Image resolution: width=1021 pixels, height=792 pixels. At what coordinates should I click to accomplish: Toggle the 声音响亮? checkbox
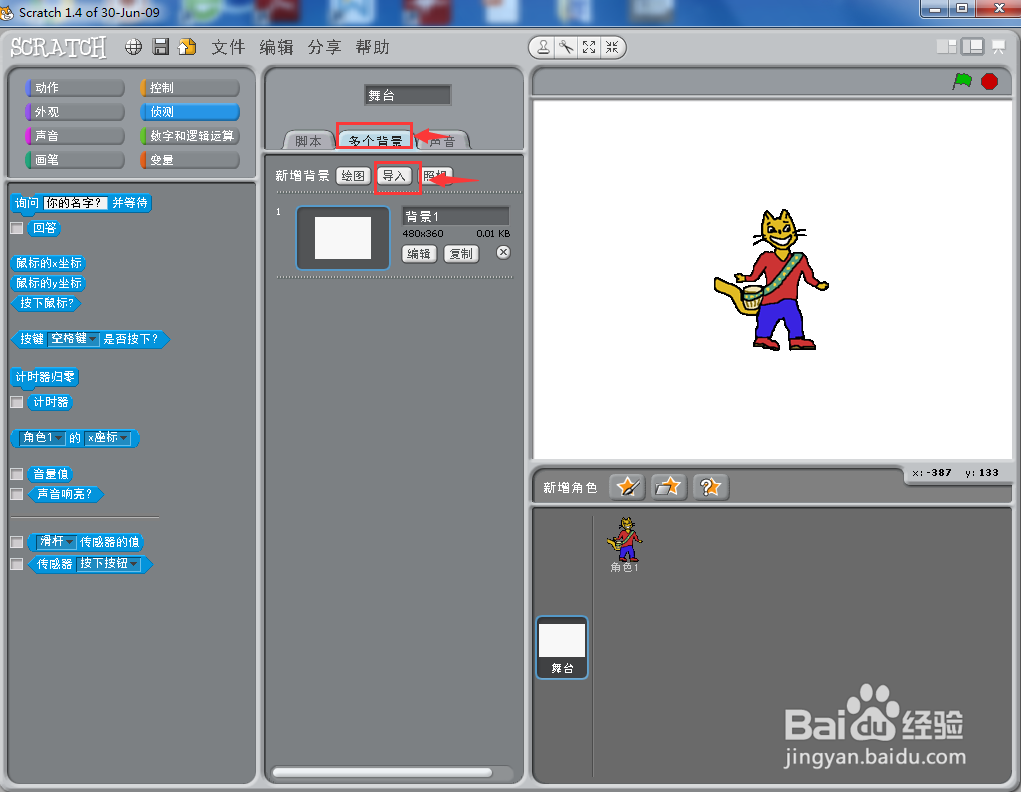tap(17, 494)
